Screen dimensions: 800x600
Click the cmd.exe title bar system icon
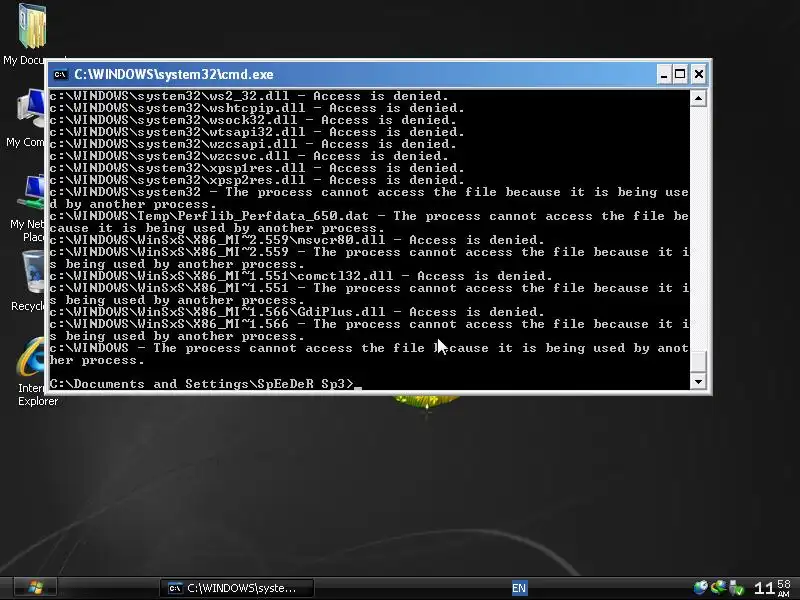click(60, 74)
